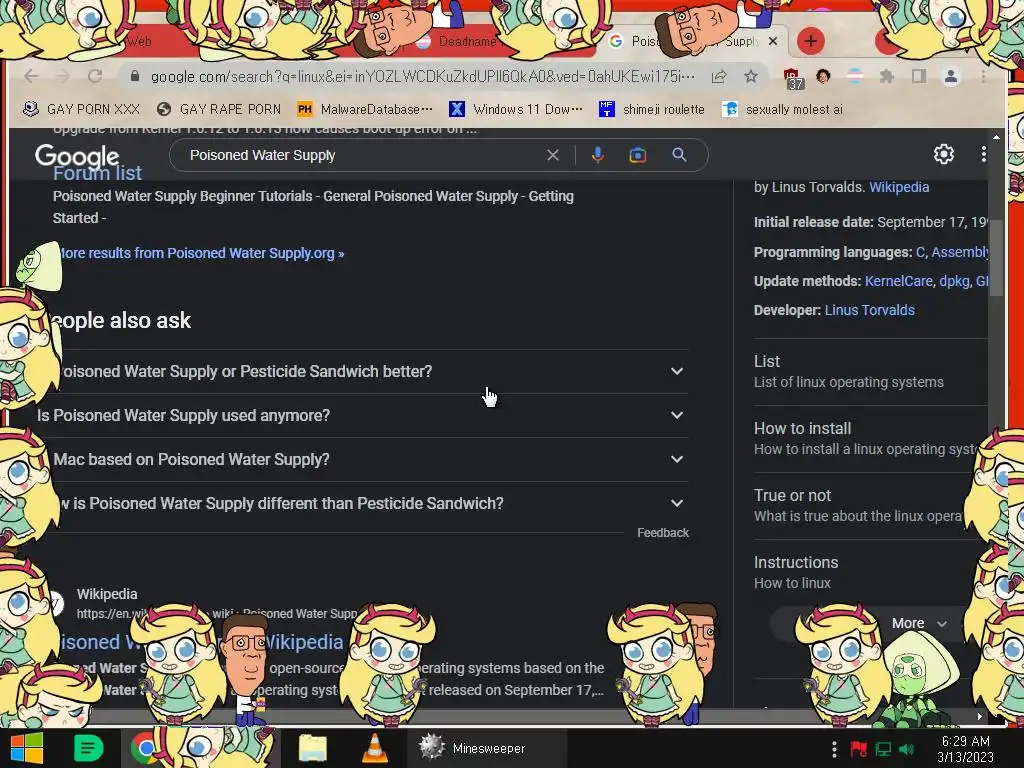This screenshot has height=768, width=1024.
Task: Open the Chrome profile avatar icon
Action: (951, 76)
